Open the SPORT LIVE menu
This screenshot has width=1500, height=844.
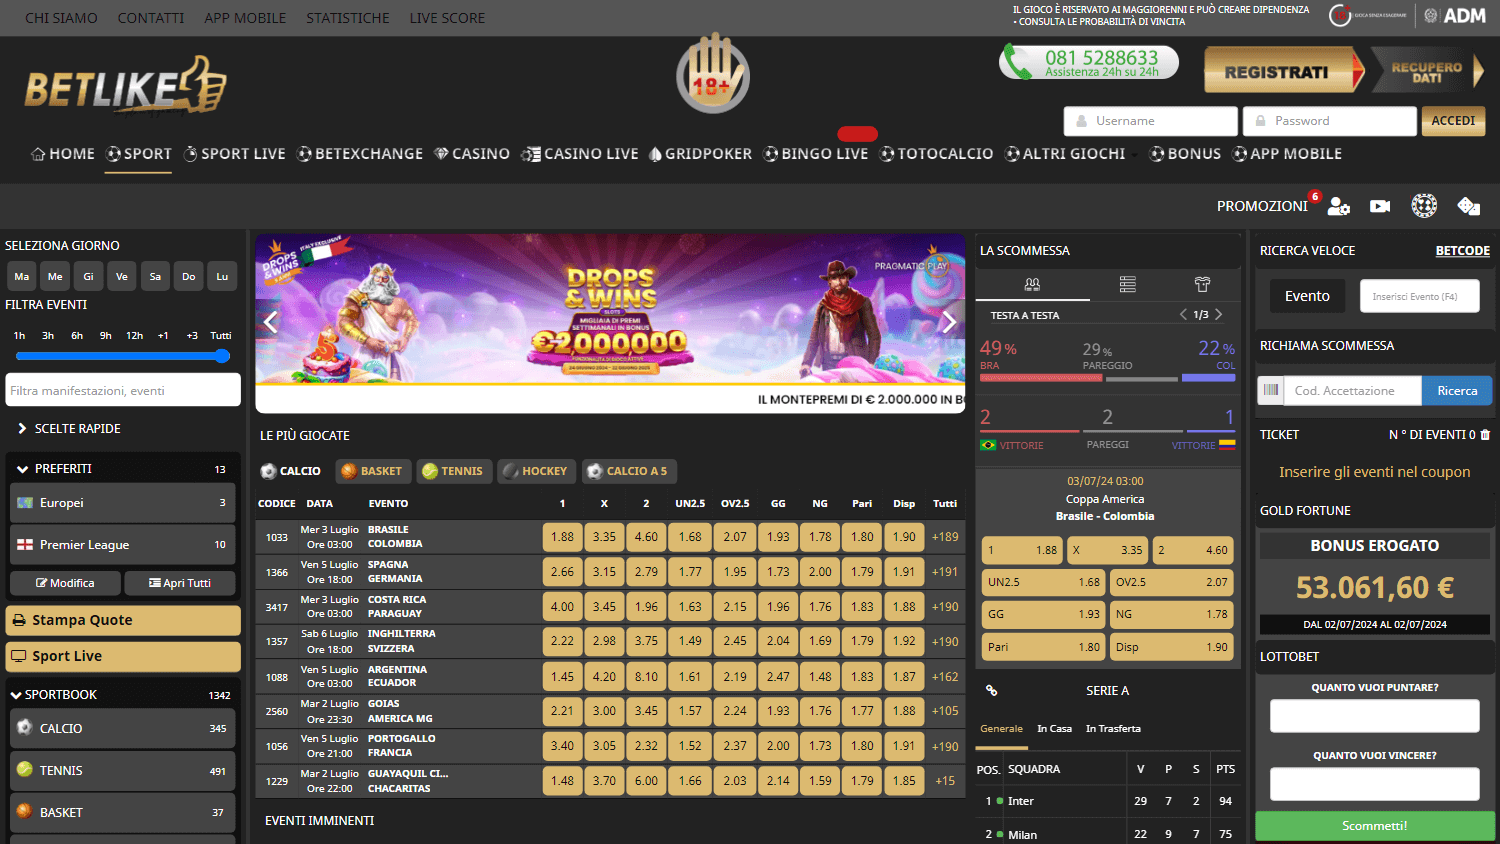coord(235,154)
